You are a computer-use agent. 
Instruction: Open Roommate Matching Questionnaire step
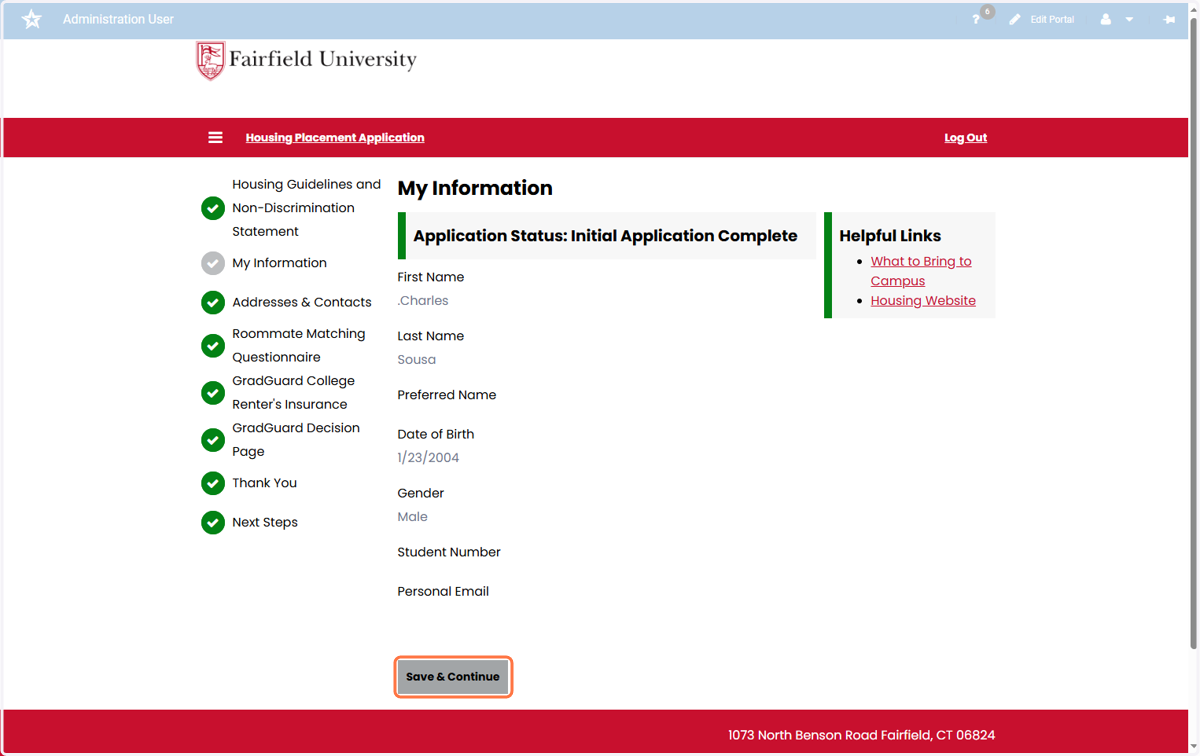298,345
